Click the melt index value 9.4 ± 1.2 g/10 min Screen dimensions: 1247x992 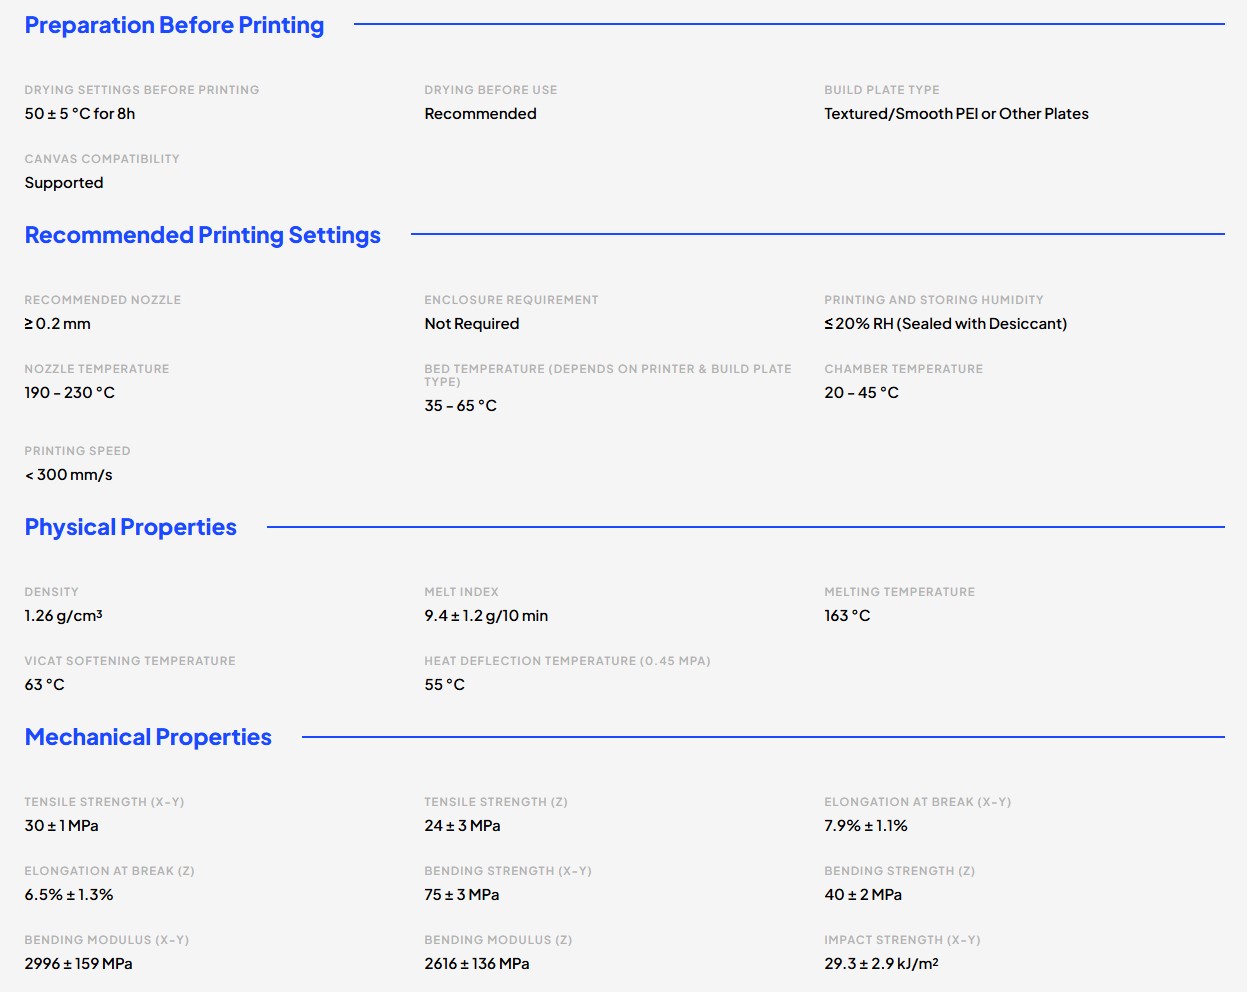pos(486,616)
